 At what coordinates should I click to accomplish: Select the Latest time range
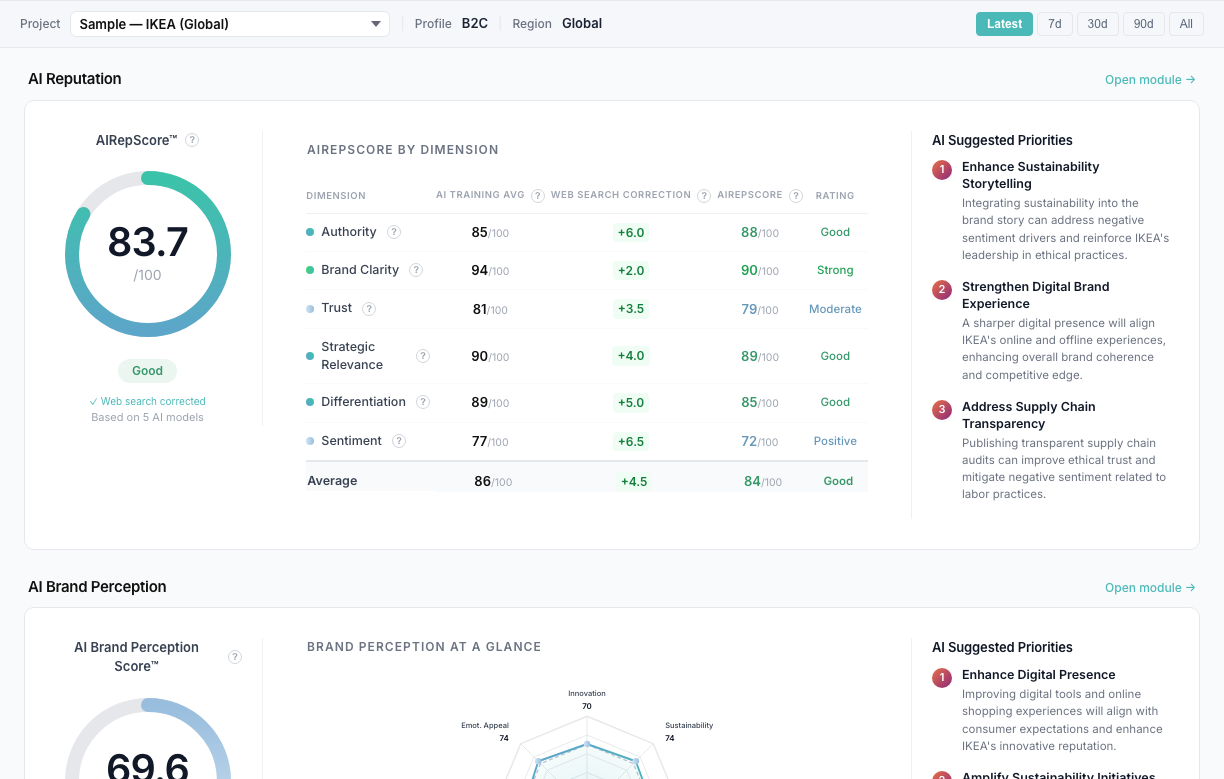coord(1004,24)
